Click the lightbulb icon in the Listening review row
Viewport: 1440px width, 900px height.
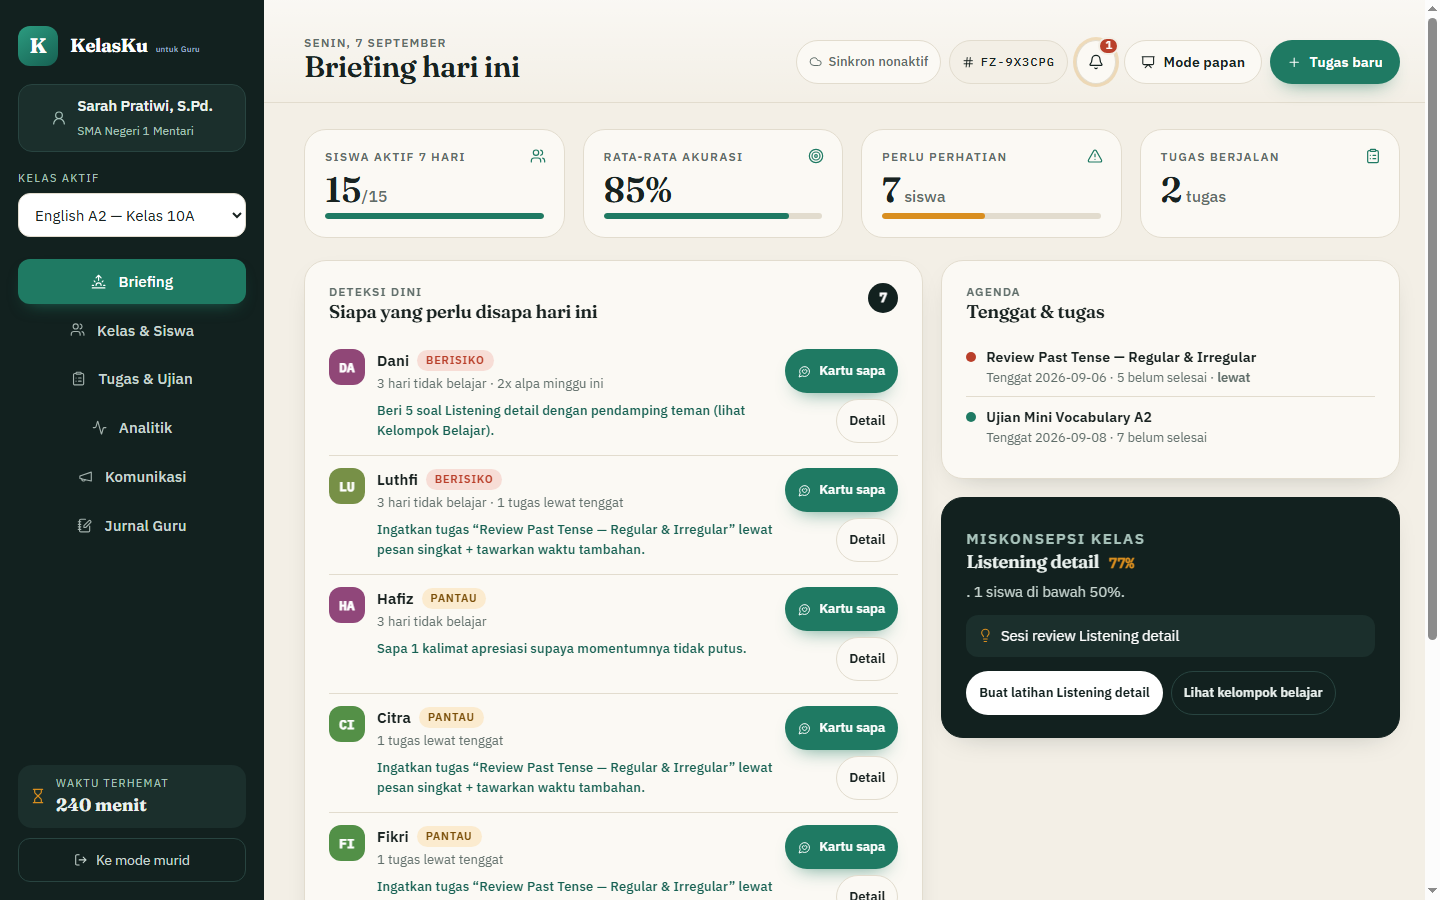click(x=985, y=636)
